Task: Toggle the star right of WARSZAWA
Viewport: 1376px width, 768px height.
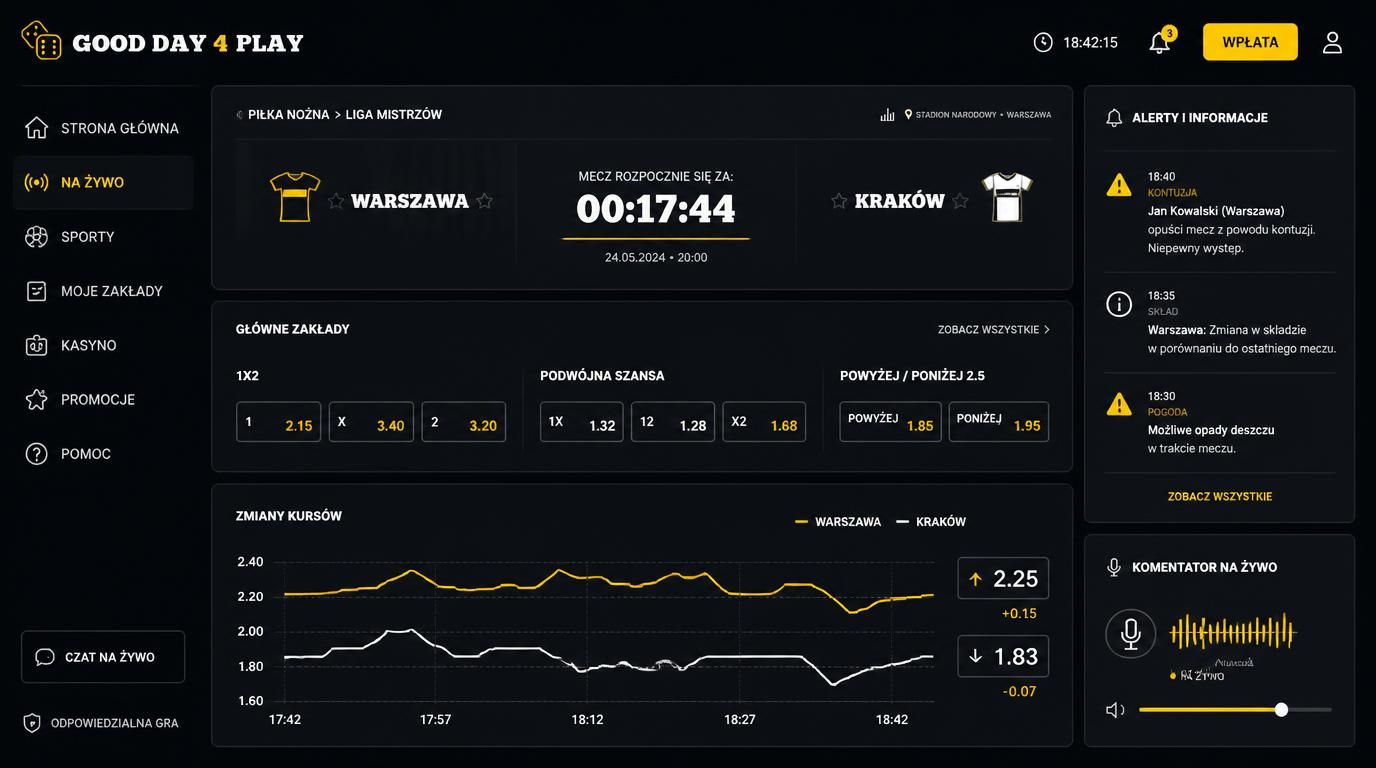Action: 485,201
